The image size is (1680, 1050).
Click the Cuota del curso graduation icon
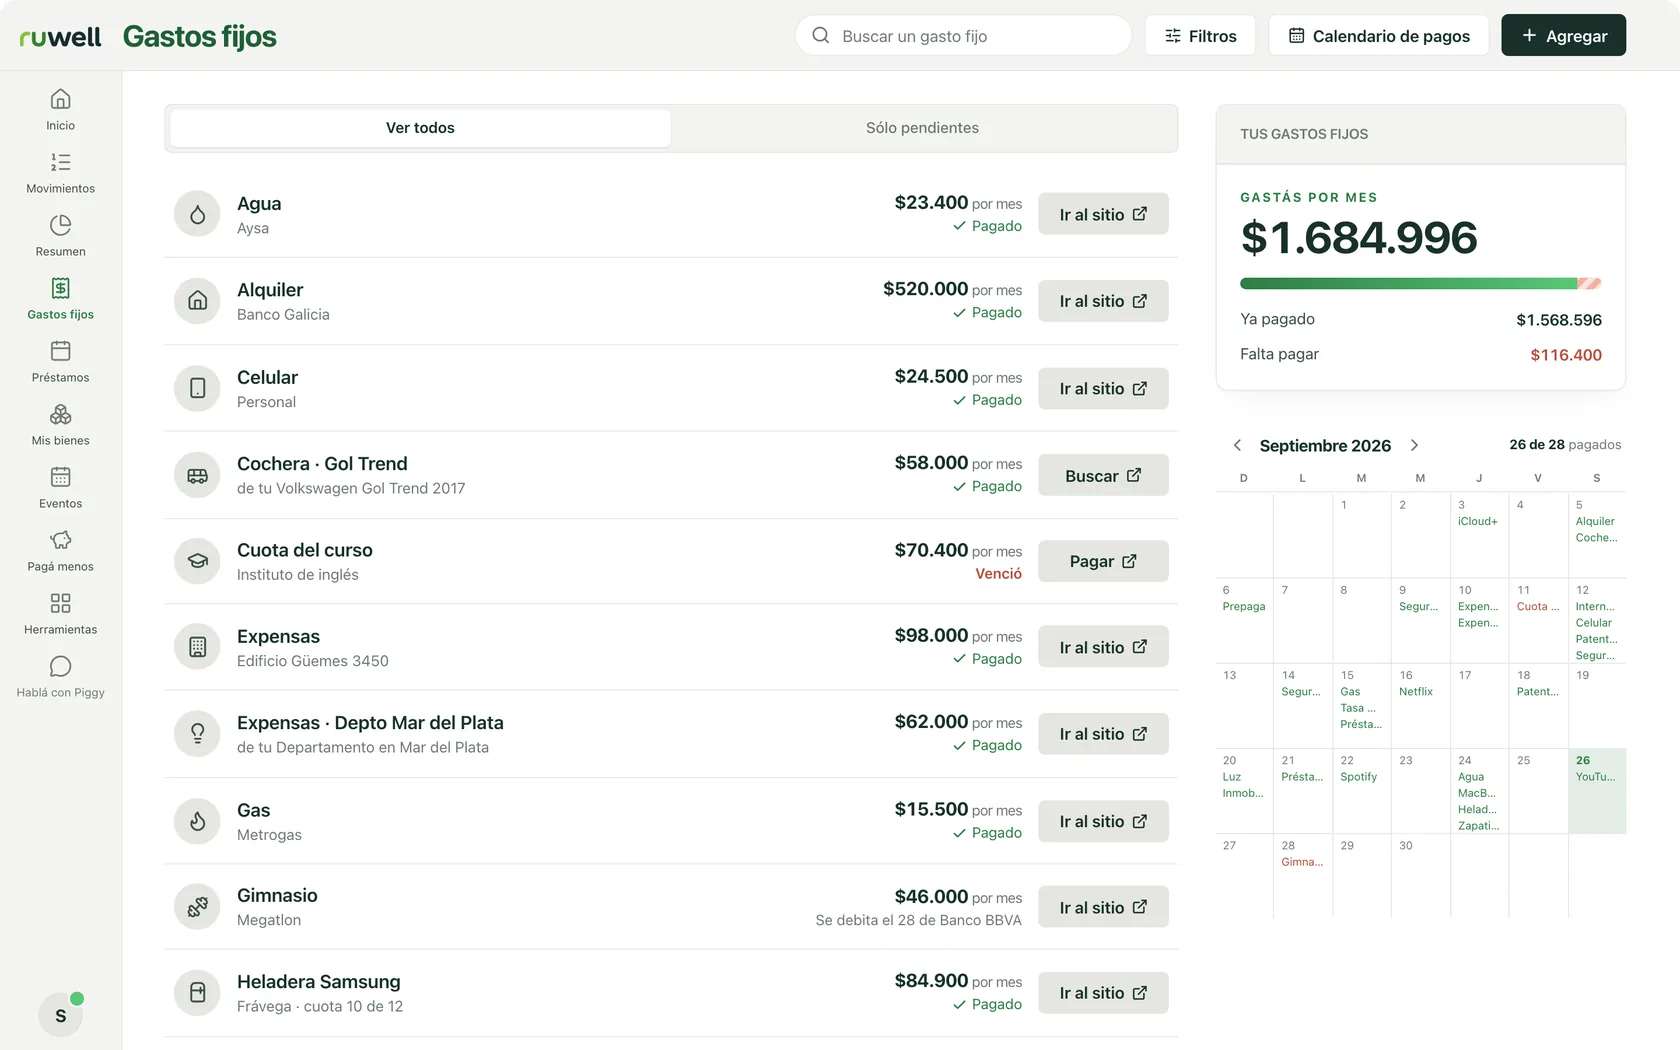[197, 561]
